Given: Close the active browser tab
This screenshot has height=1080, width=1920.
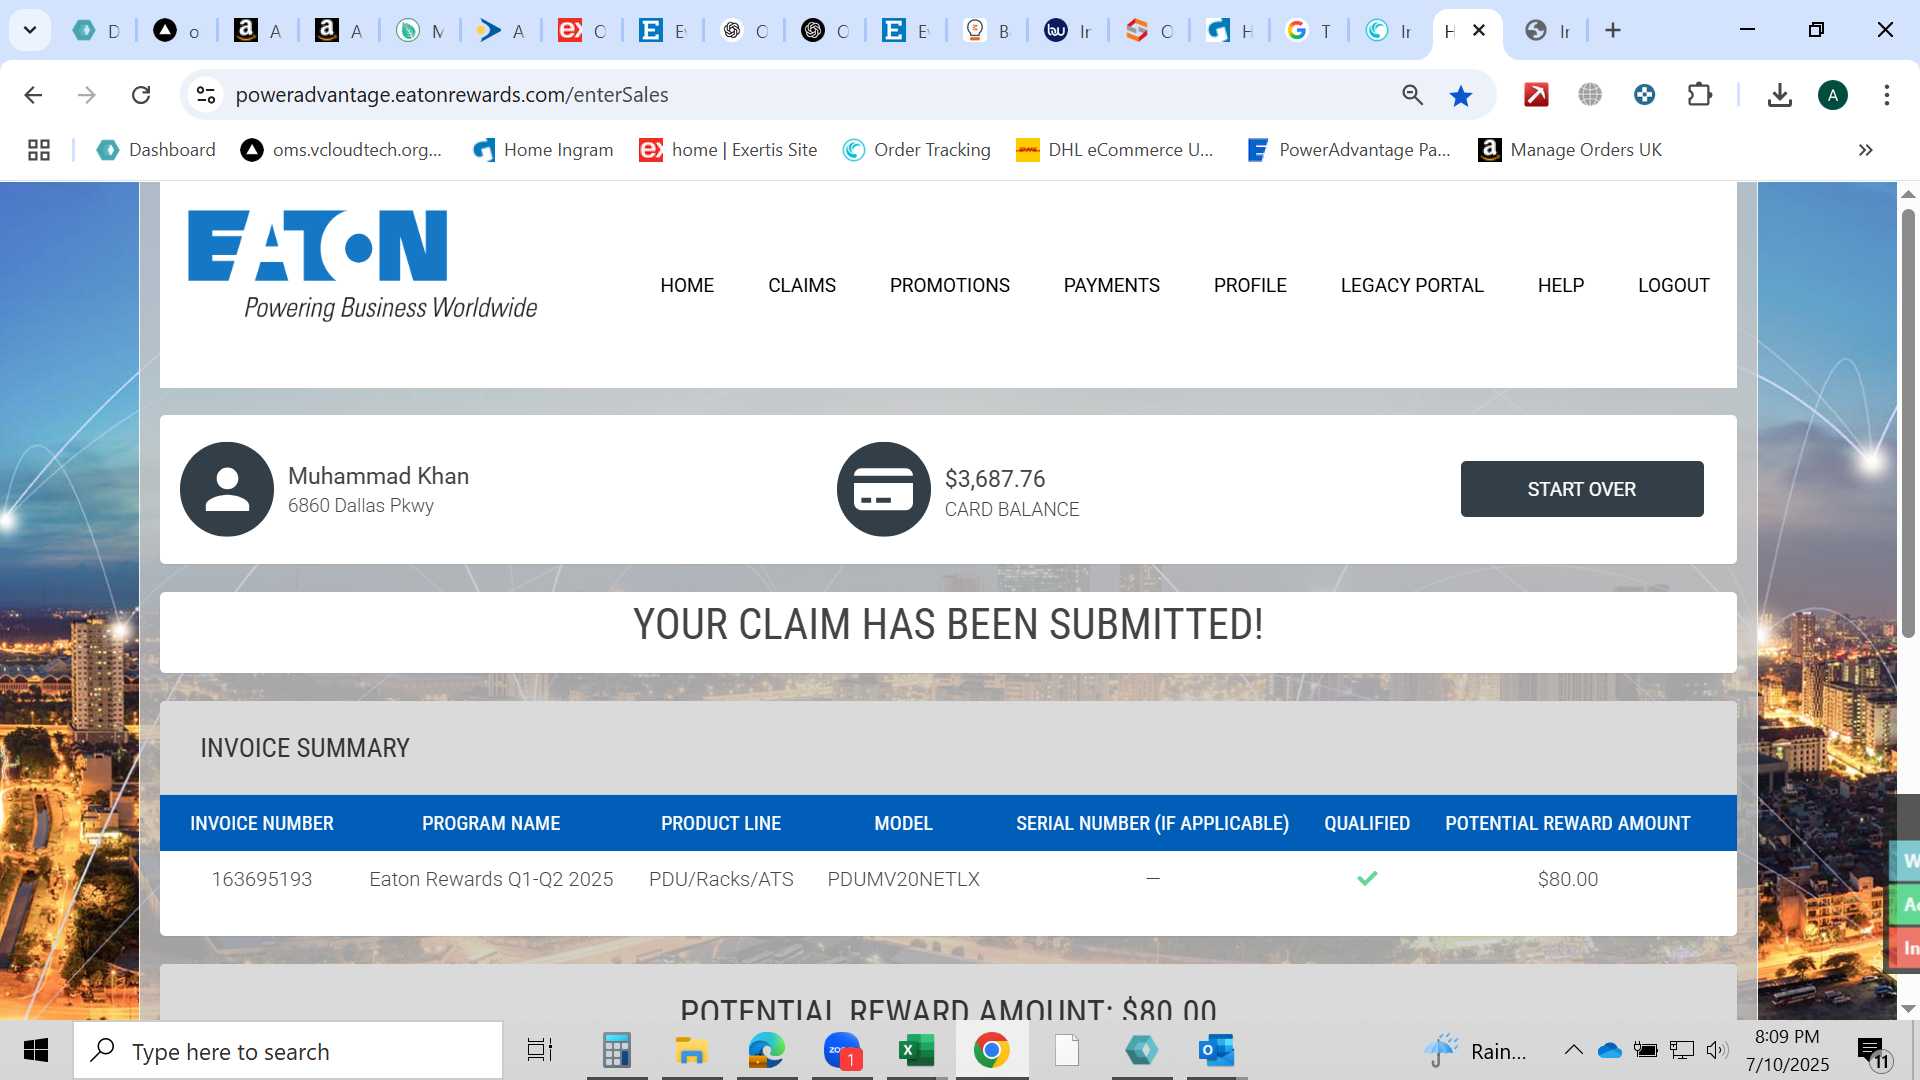Looking at the screenshot, I should [1479, 31].
